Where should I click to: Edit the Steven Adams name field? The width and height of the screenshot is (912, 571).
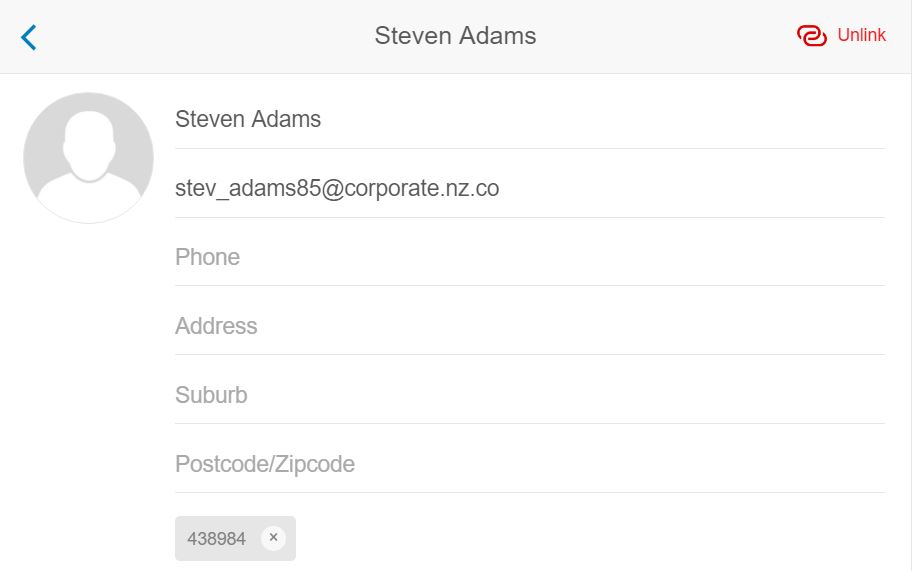tap(530, 119)
